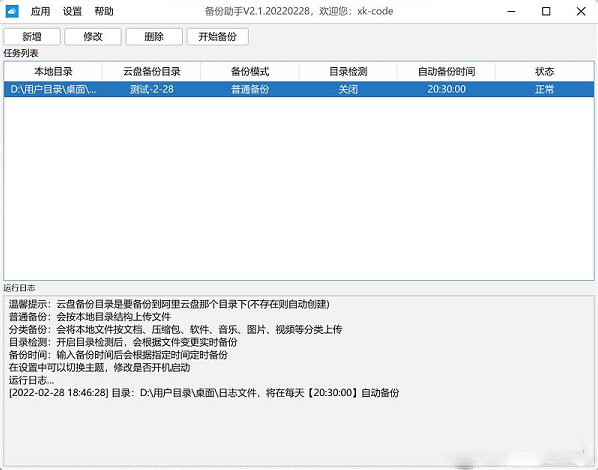Click the 本地目录 column header
This screenshot has width=598, height=470.
(53, 71)
